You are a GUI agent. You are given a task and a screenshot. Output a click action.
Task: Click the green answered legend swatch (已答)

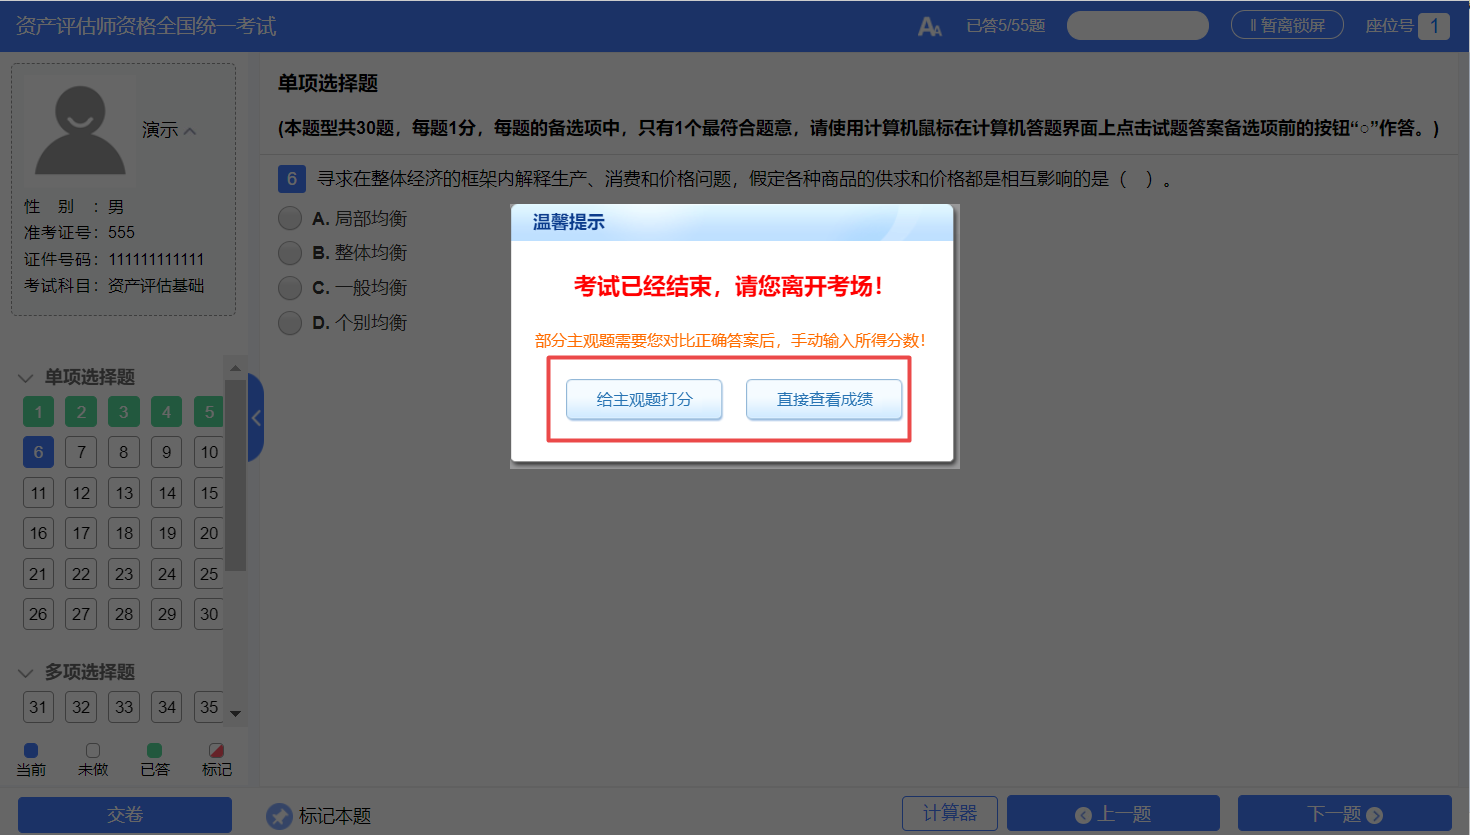tap(154, 750)
